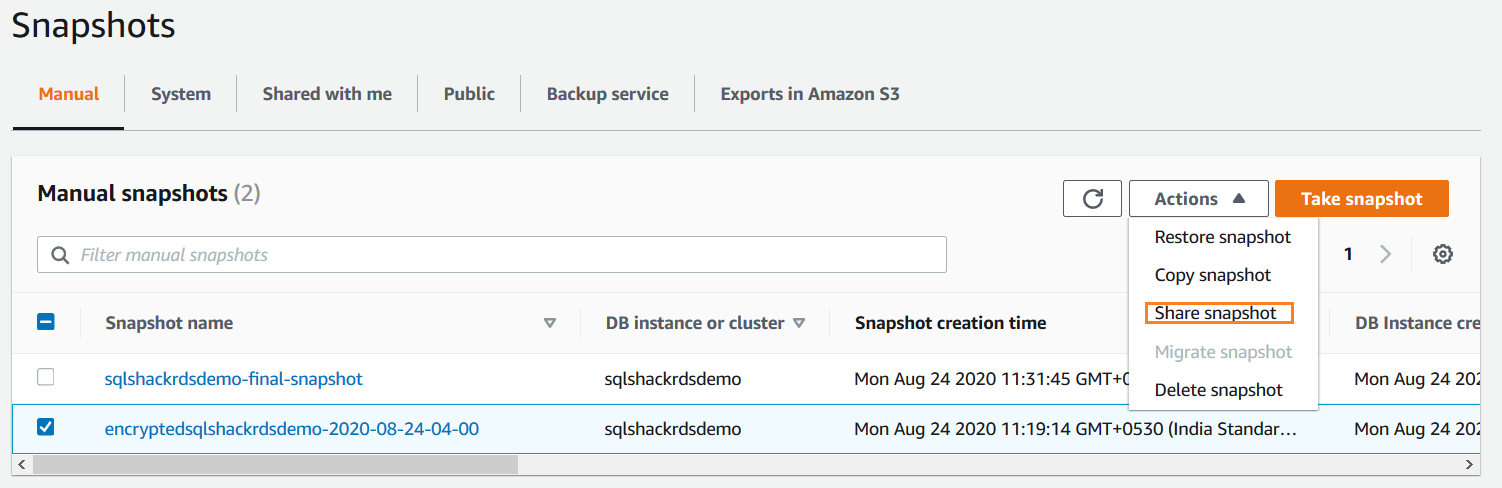Open the table preferences gear icon
1502x488 pixels.
[1442, 254]
